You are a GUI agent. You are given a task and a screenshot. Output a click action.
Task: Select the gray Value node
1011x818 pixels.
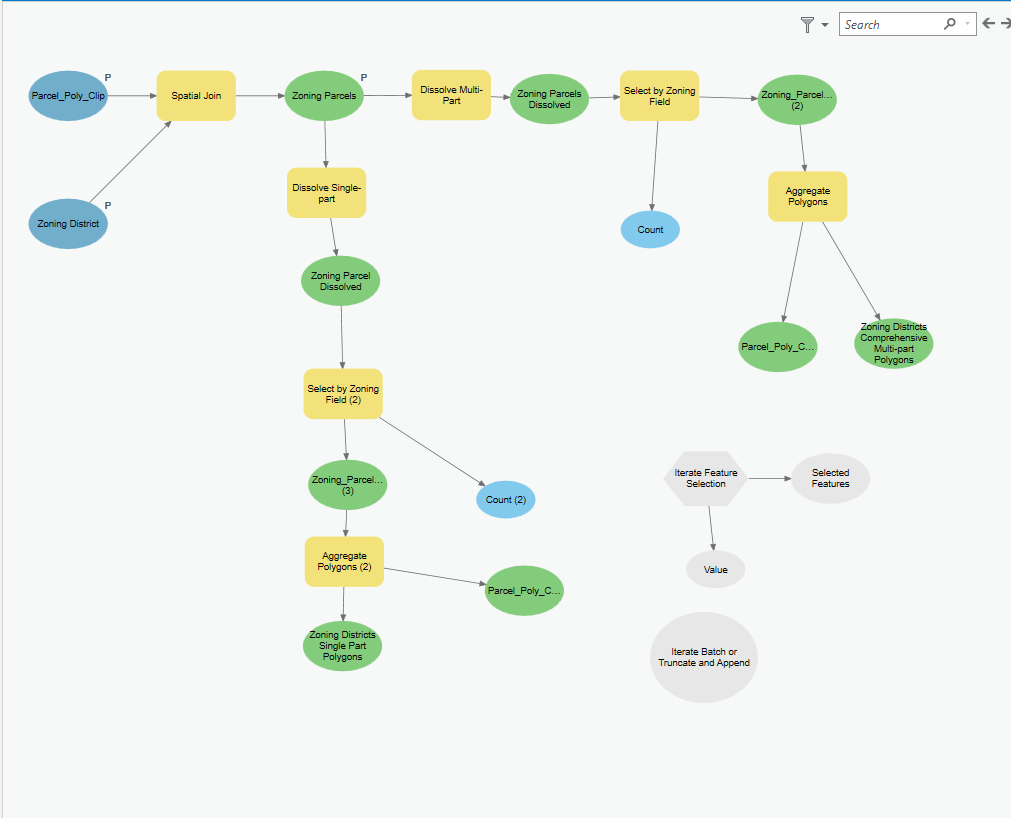coord(716,570)
